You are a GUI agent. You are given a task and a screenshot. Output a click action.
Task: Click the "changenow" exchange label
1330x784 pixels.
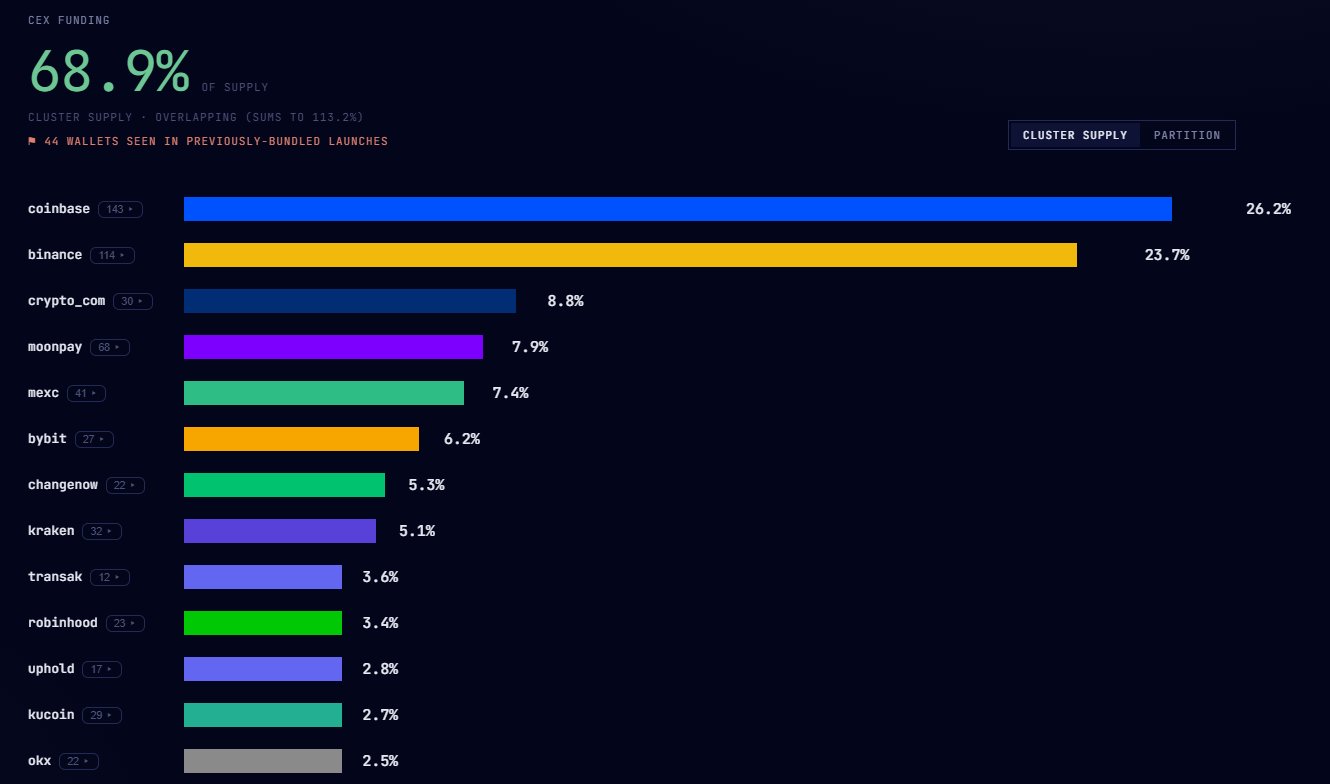click(63, 486)
